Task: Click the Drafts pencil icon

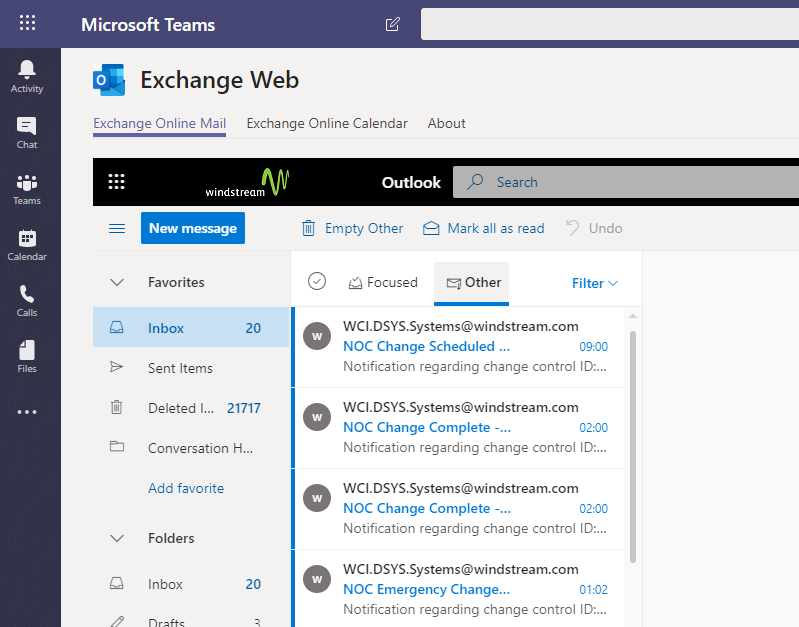Action: pyautogui.click(x=117, y=621)
